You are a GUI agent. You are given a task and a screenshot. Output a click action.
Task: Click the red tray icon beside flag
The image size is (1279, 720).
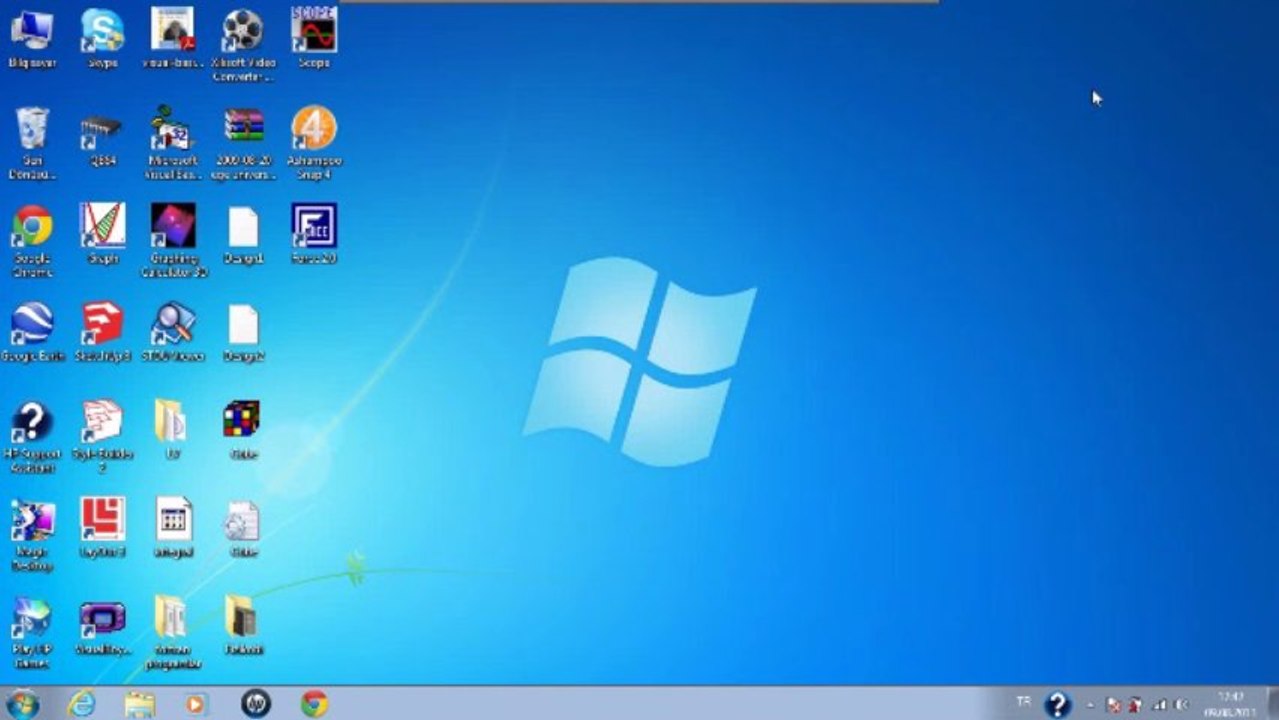[1137, 704]
